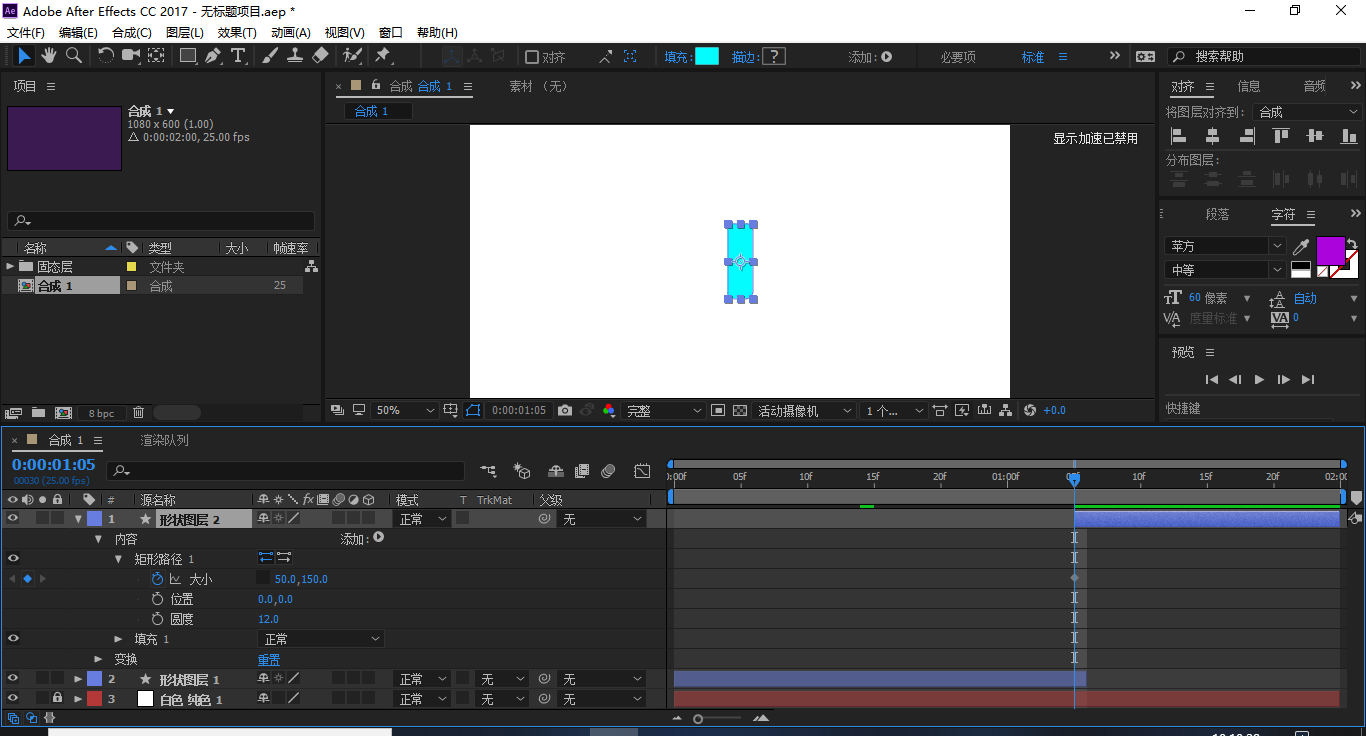Select the Brush tool
Image resolution: width=1366 pixels, height=736 pixels.
pos(270,56)
